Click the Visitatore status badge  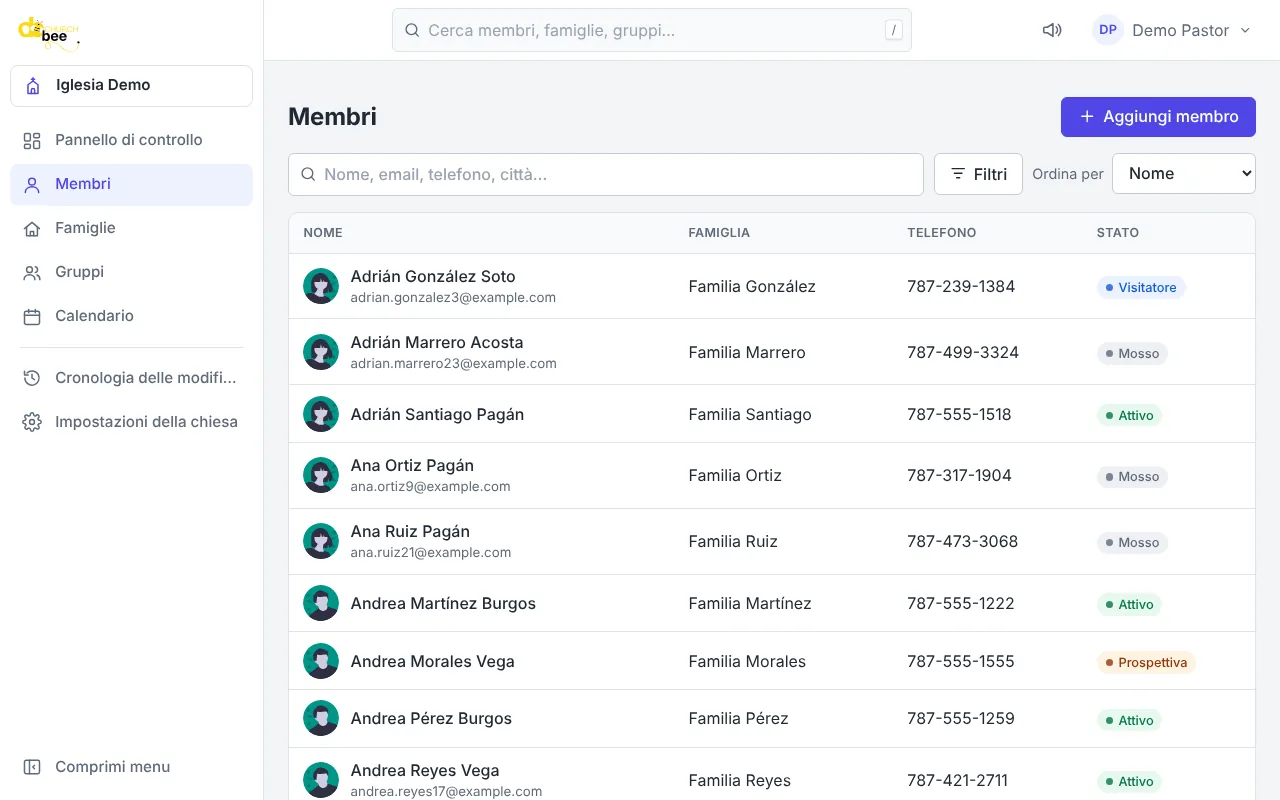1141,287
